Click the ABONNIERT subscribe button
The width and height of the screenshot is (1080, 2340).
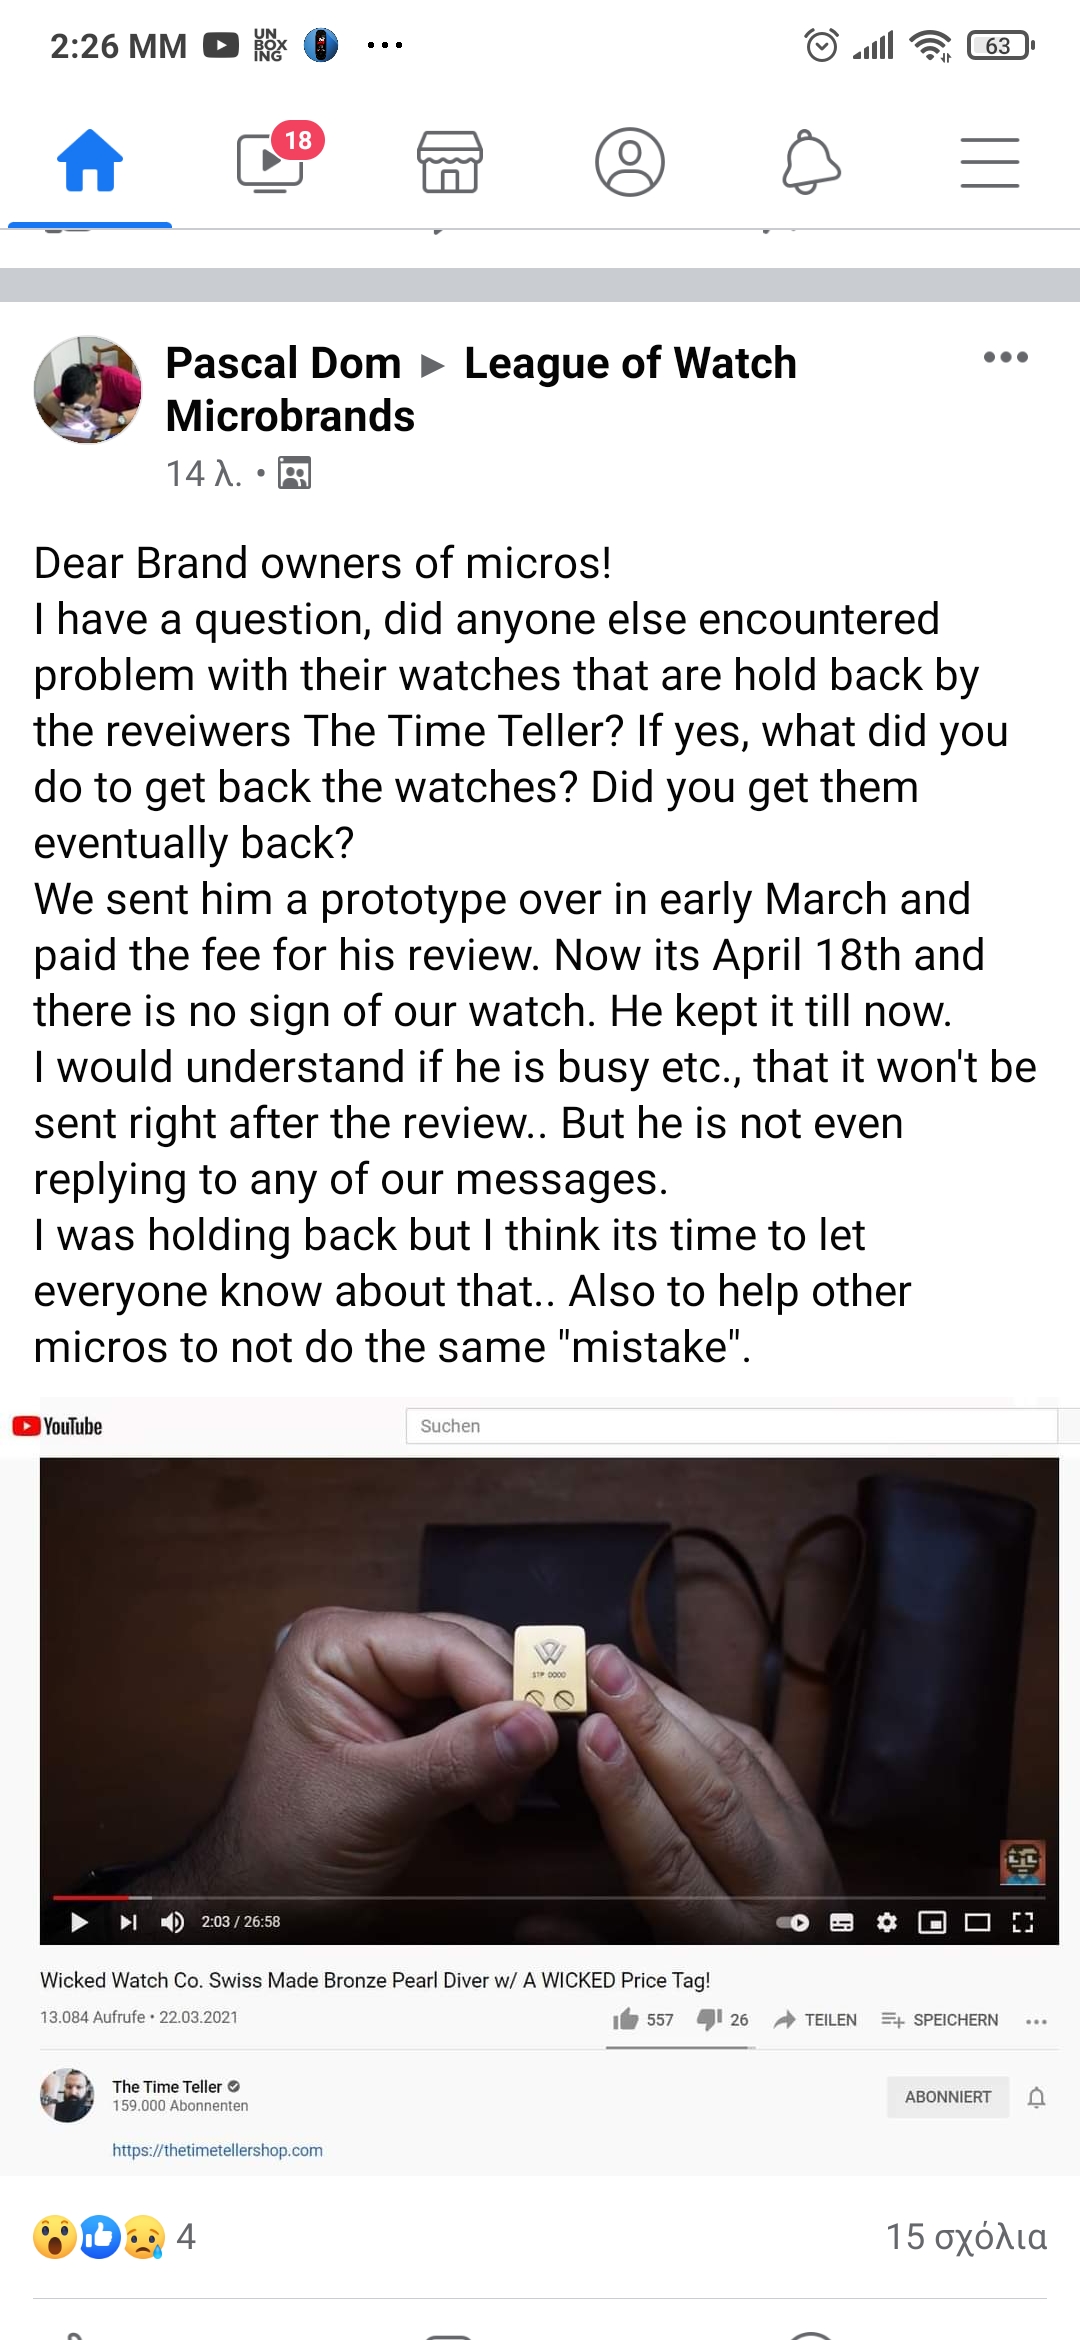click(x=948, y=2097)
